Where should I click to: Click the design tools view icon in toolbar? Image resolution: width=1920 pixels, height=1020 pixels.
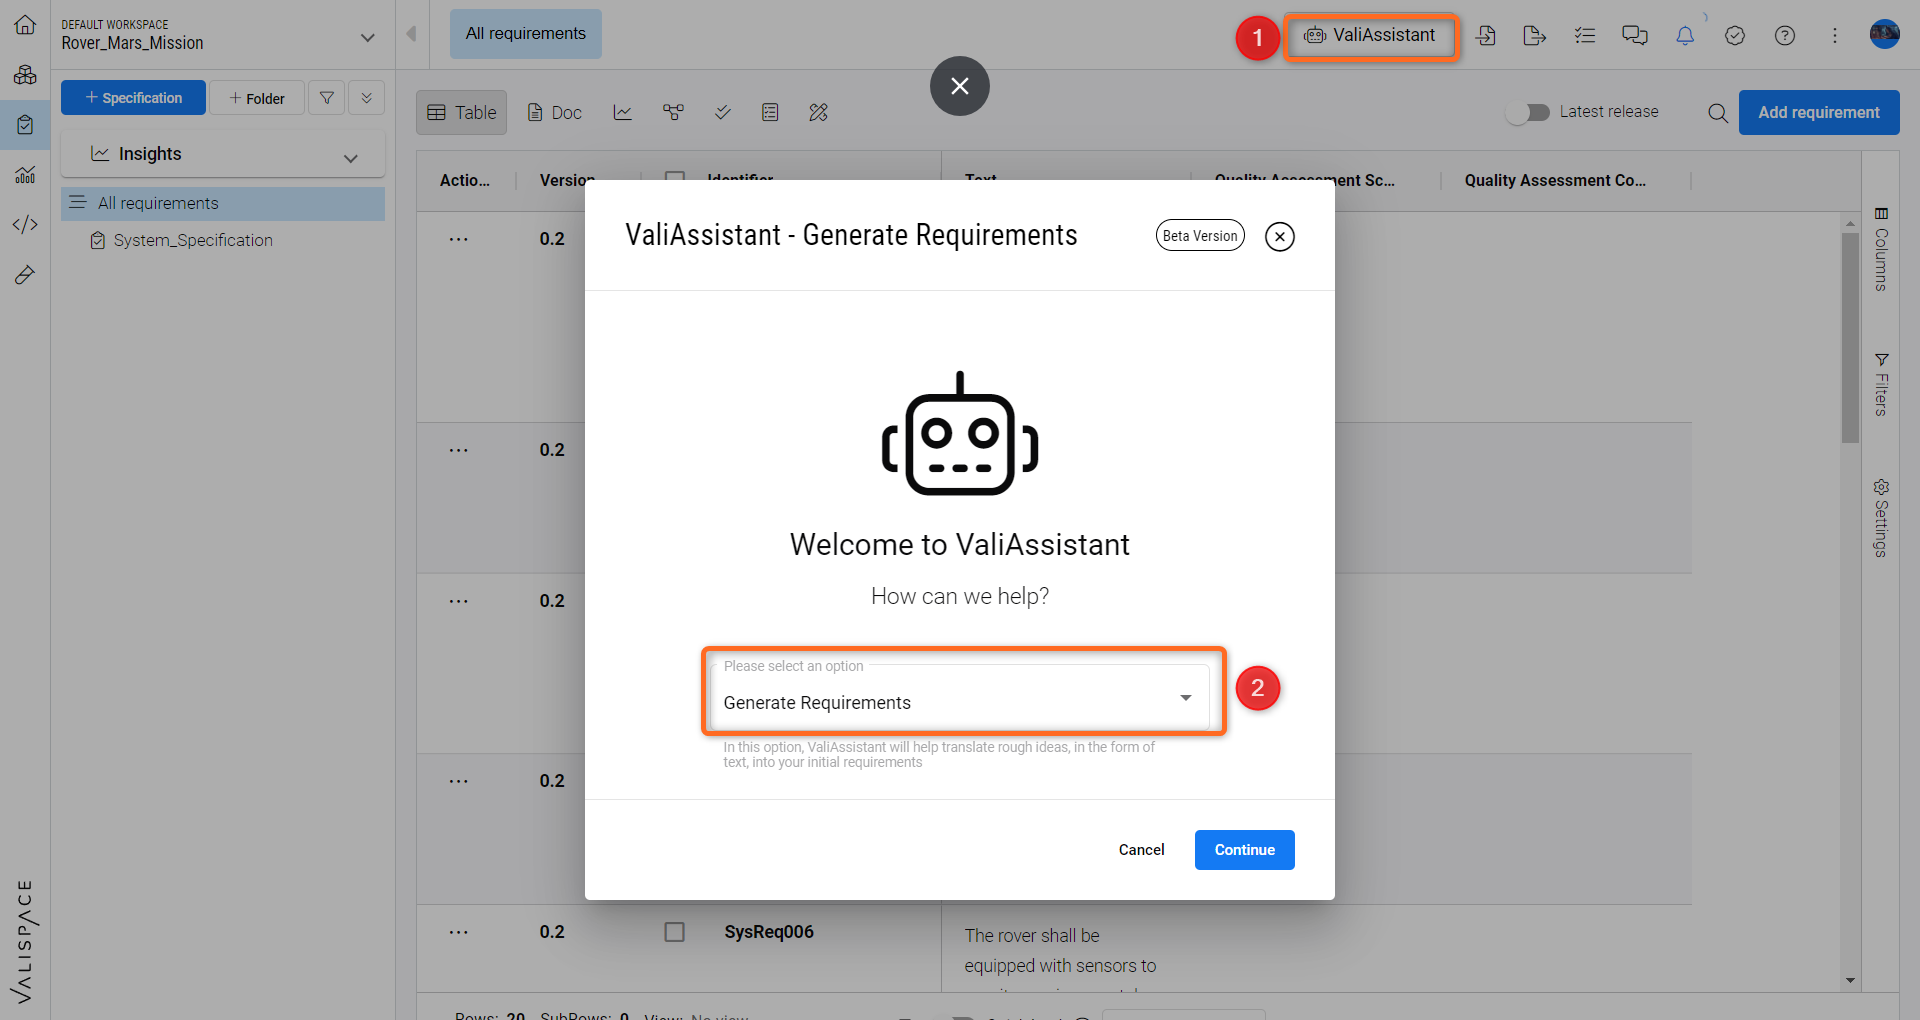(819, 112)
